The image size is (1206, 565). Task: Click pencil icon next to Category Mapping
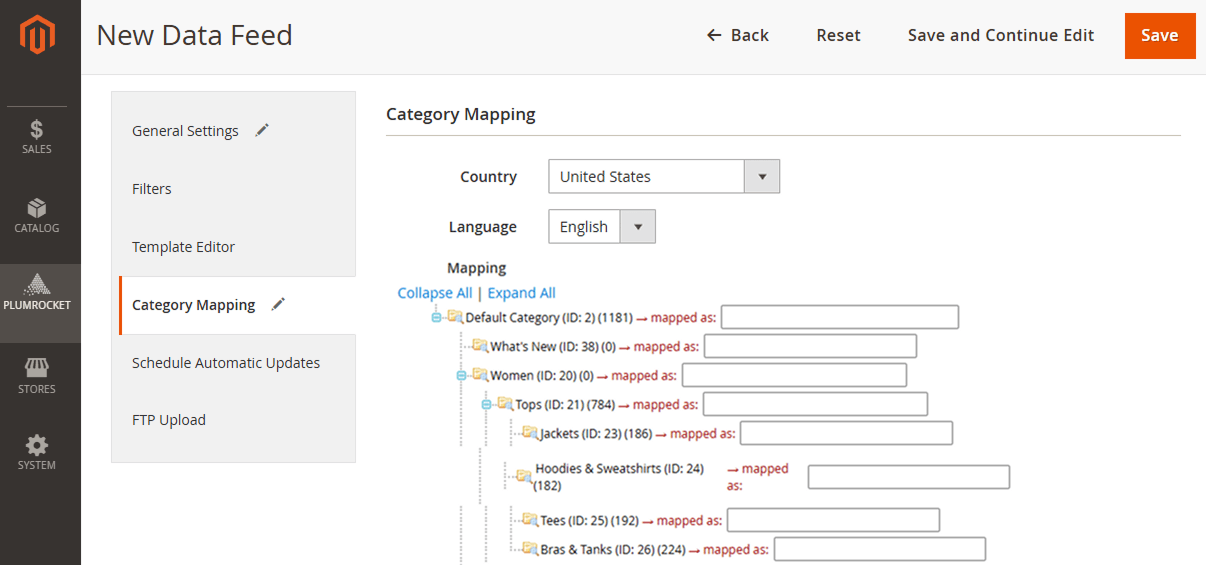[279, 304]
